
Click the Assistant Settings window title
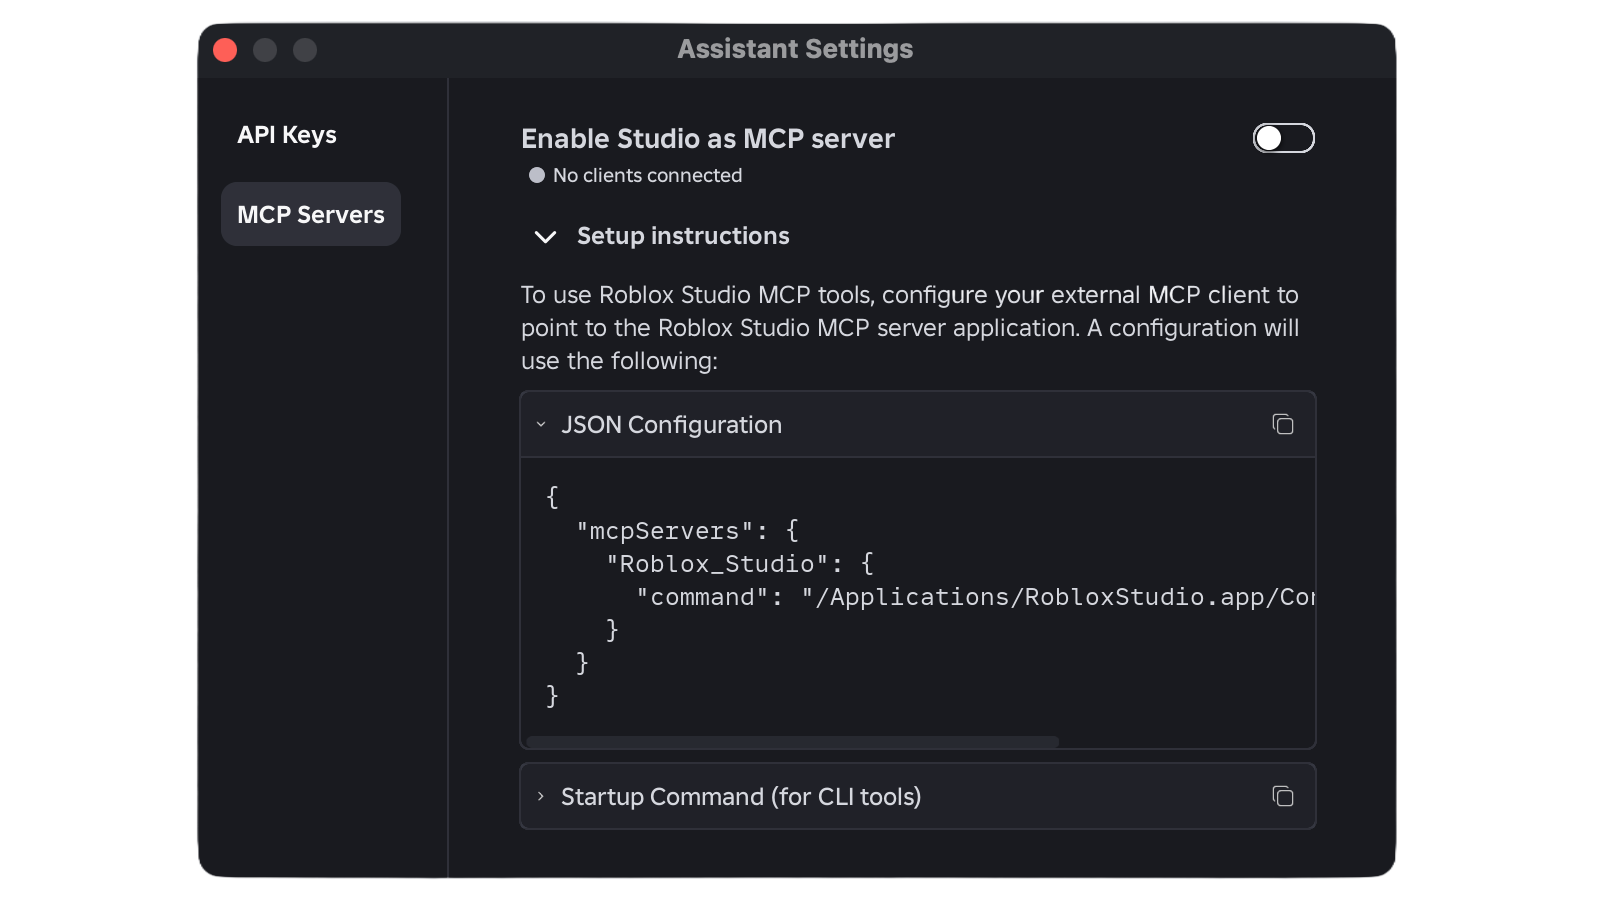[x=795, y=49]
